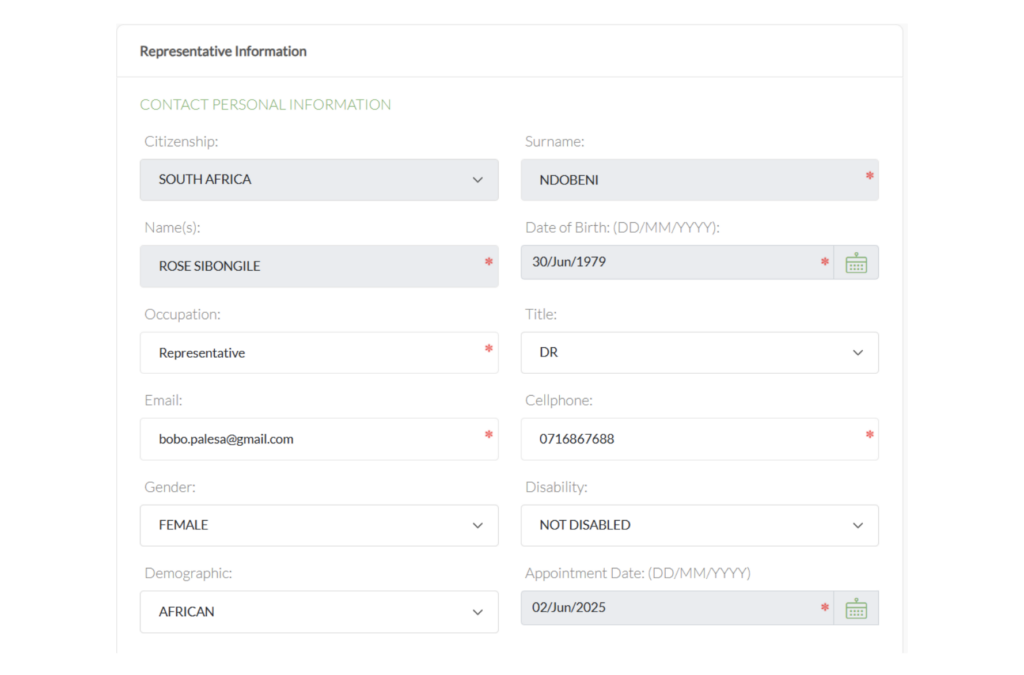Image resolution: width=1024 pixels, height=675 pixels.
Task: Click the Appointment Date input field
Action: point(677,608)
